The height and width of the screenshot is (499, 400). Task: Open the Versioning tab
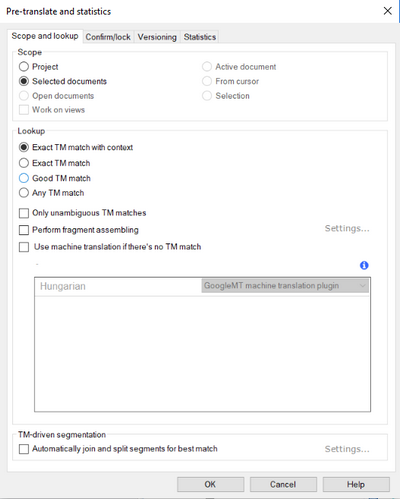coord(157,37)
